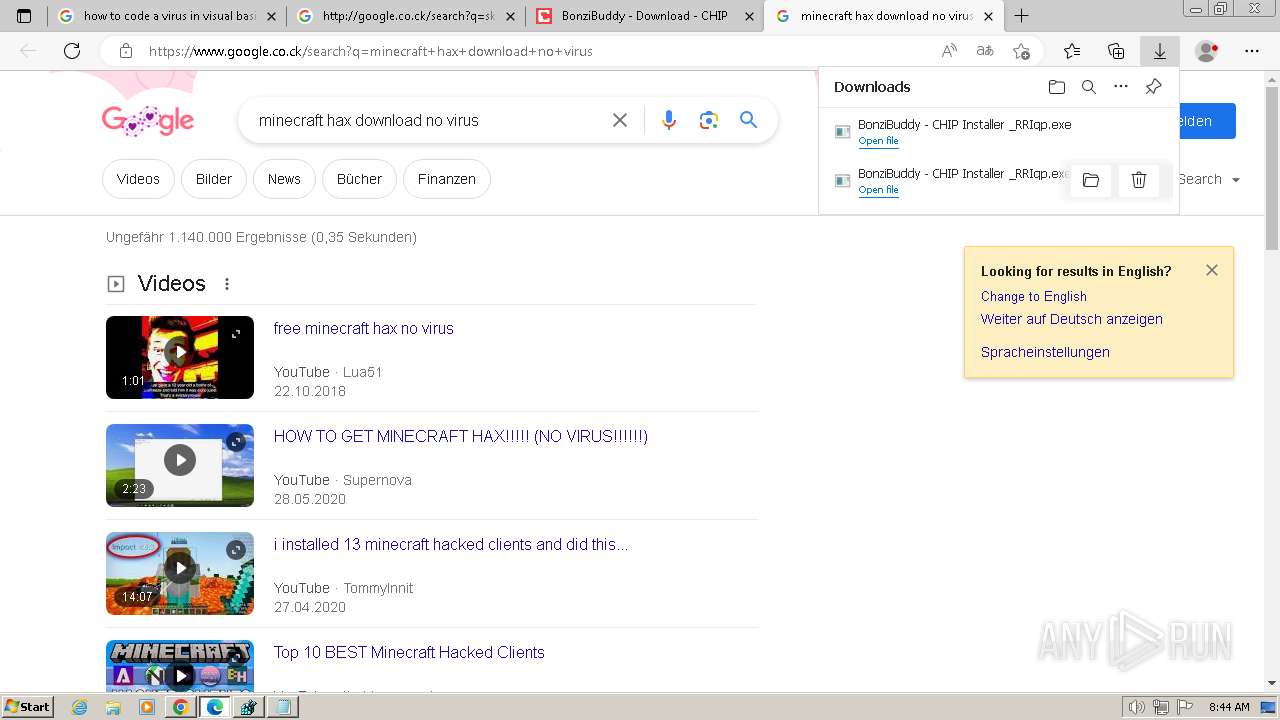
Task: Select the Finanzen search filter
Action: 447,179
